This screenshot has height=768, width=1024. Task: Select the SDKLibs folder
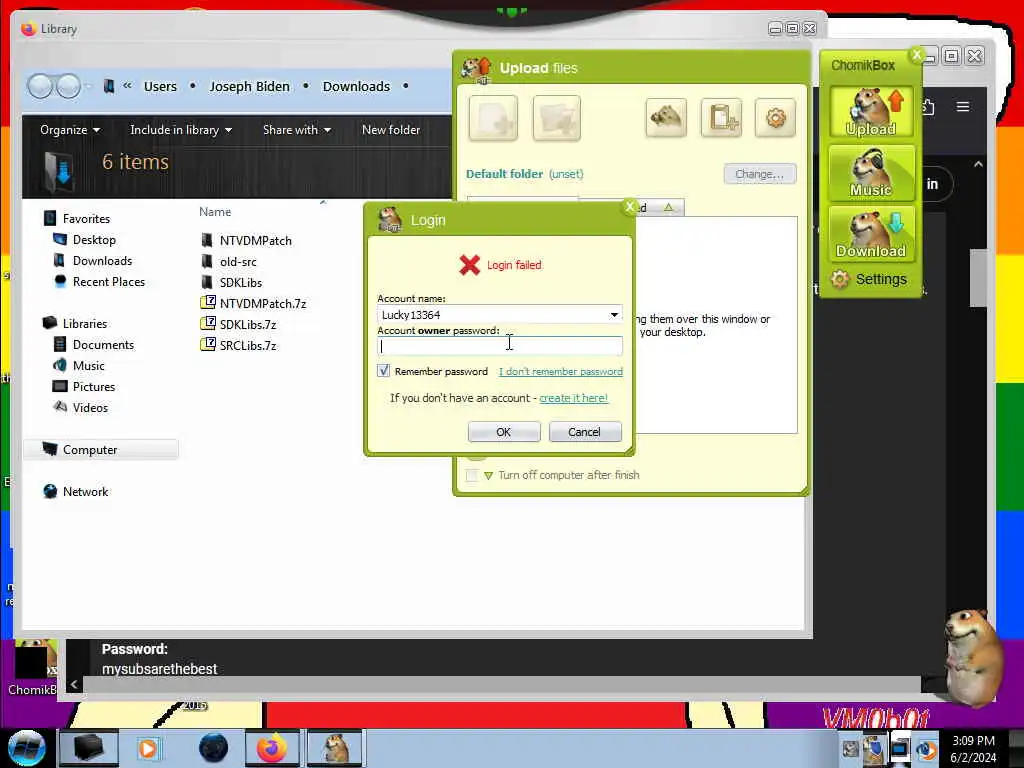(232, 282)
